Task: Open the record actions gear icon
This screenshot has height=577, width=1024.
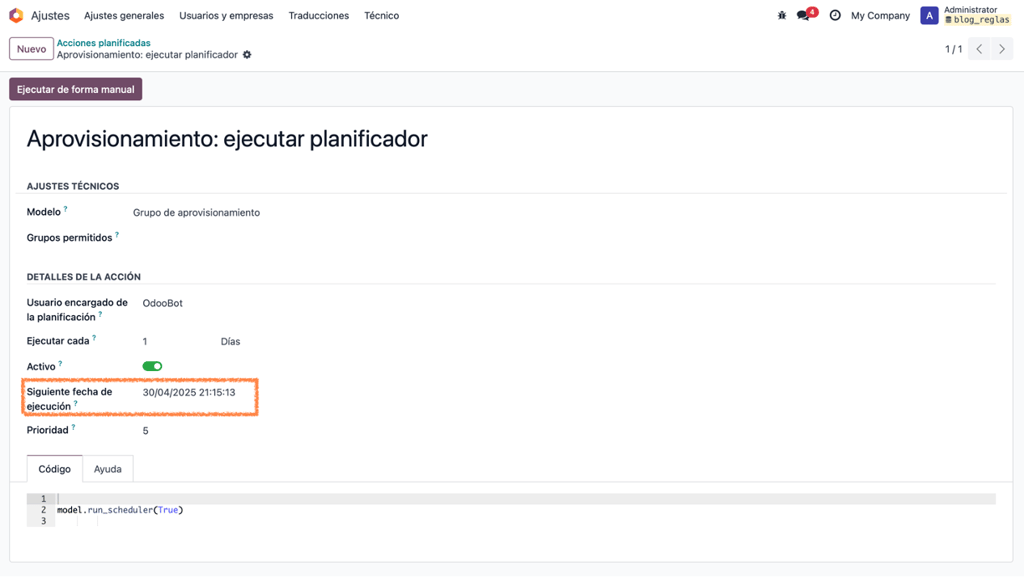Action: click(x=247, y=55)
